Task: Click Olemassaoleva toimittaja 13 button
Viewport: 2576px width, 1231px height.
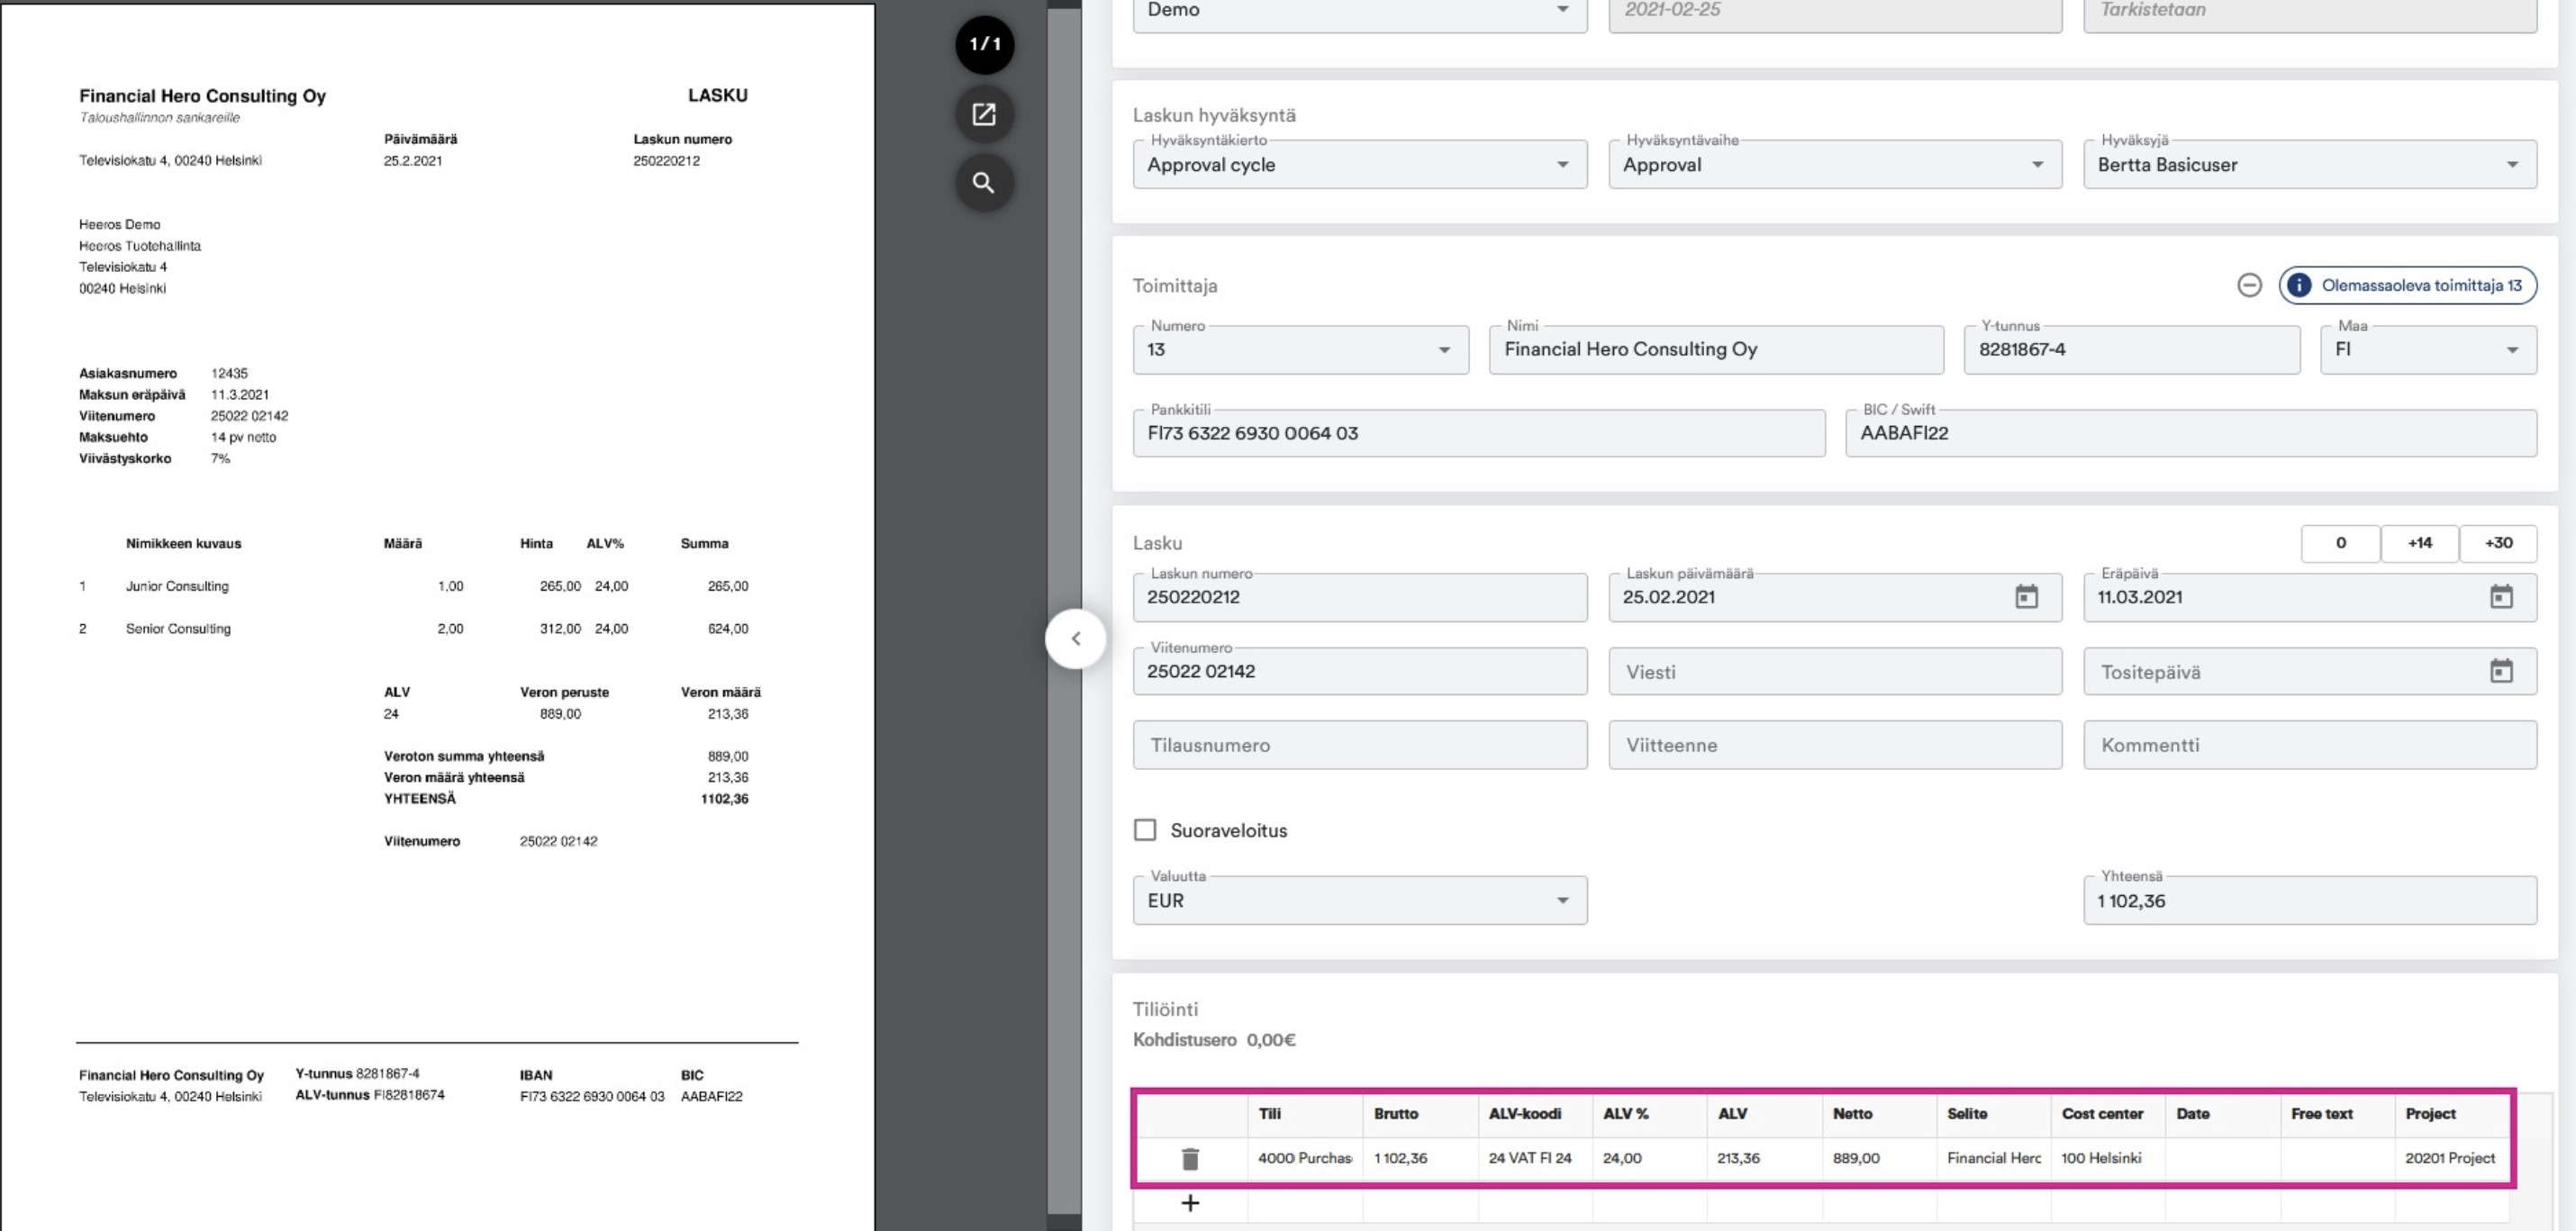Action: [x=2407, y=285]
